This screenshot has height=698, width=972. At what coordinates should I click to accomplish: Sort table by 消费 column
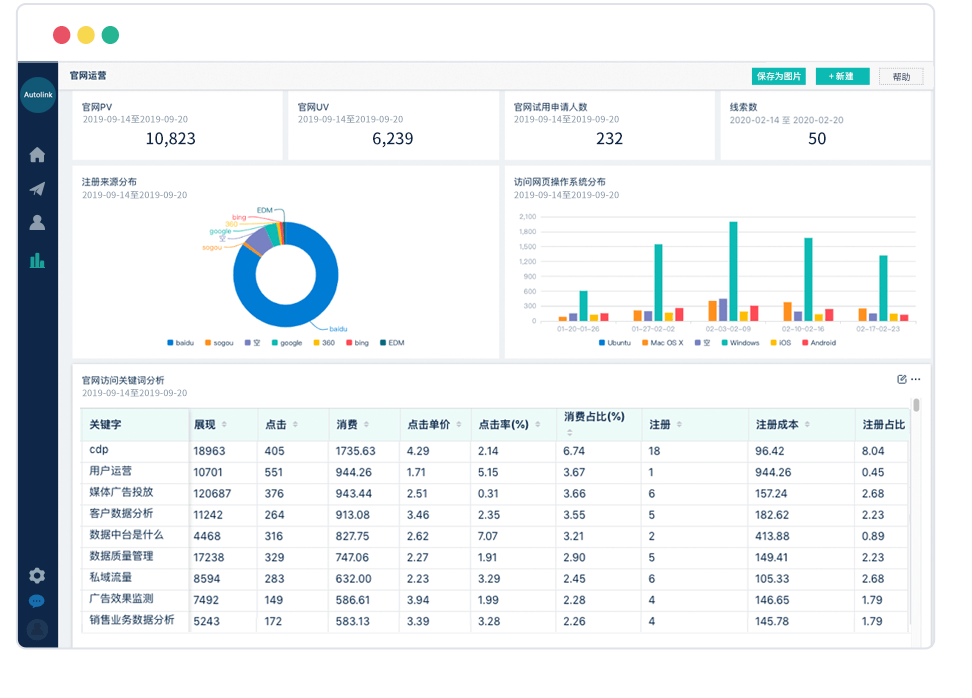(x=366, y=425)
